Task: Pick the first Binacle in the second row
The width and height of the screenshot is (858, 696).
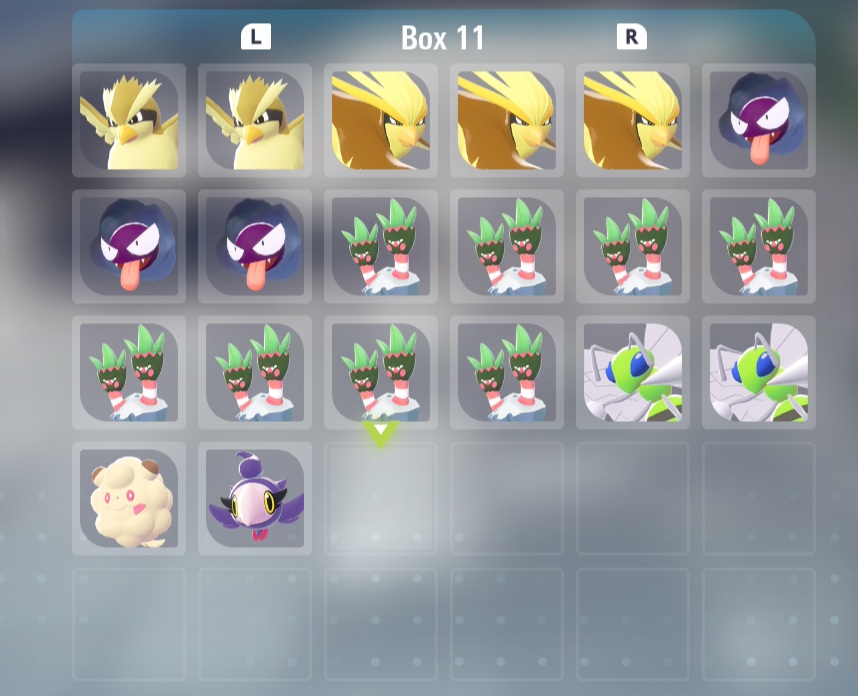Action: (381, 246)
